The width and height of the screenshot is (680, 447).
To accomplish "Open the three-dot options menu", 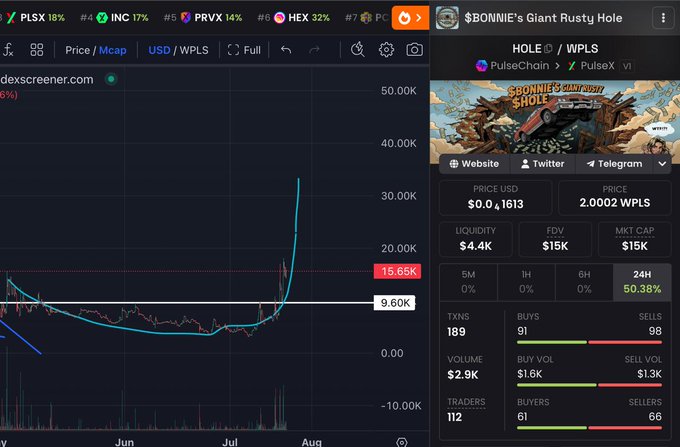I will click(663, 18).
